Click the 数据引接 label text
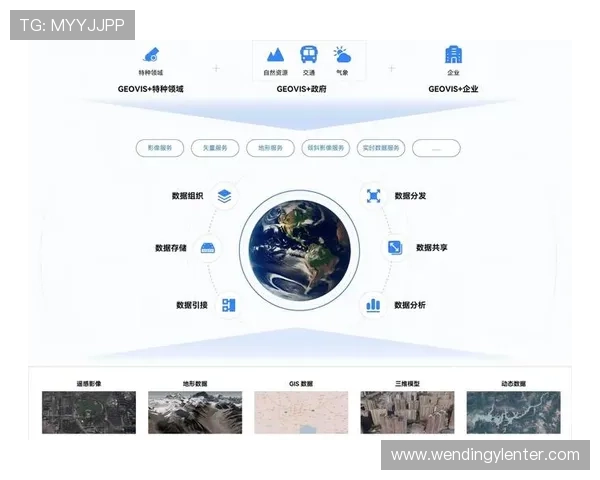Screen dimensions: 600x480 point(192,305)
